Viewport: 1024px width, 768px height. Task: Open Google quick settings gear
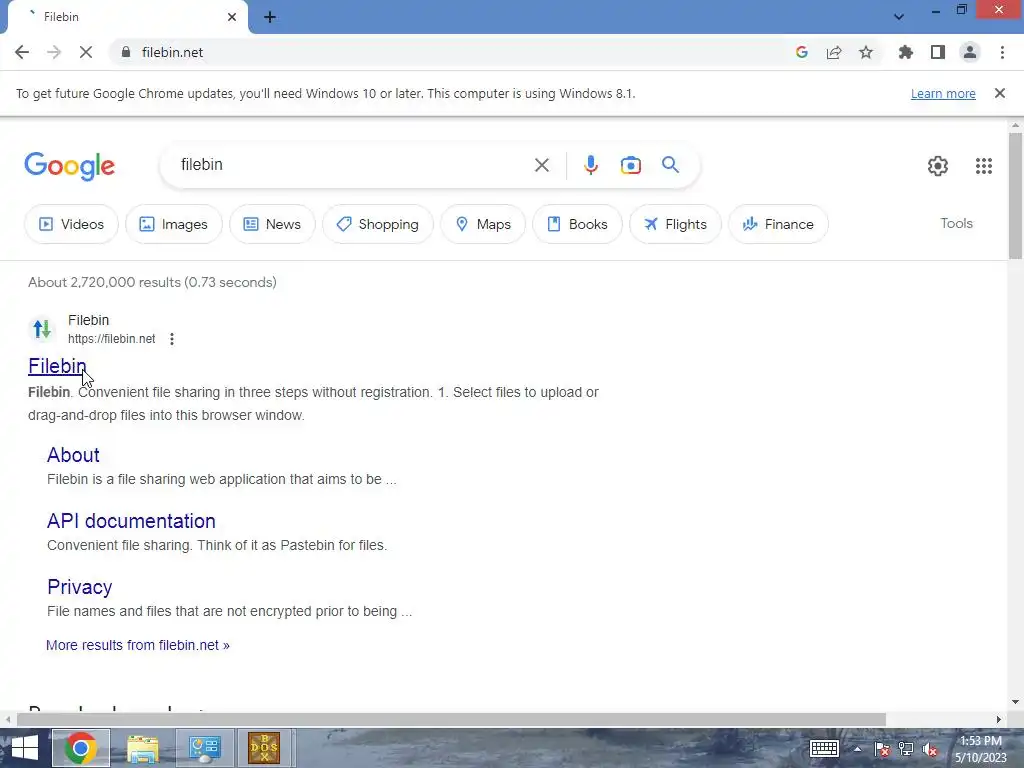(x=938, y=166)
